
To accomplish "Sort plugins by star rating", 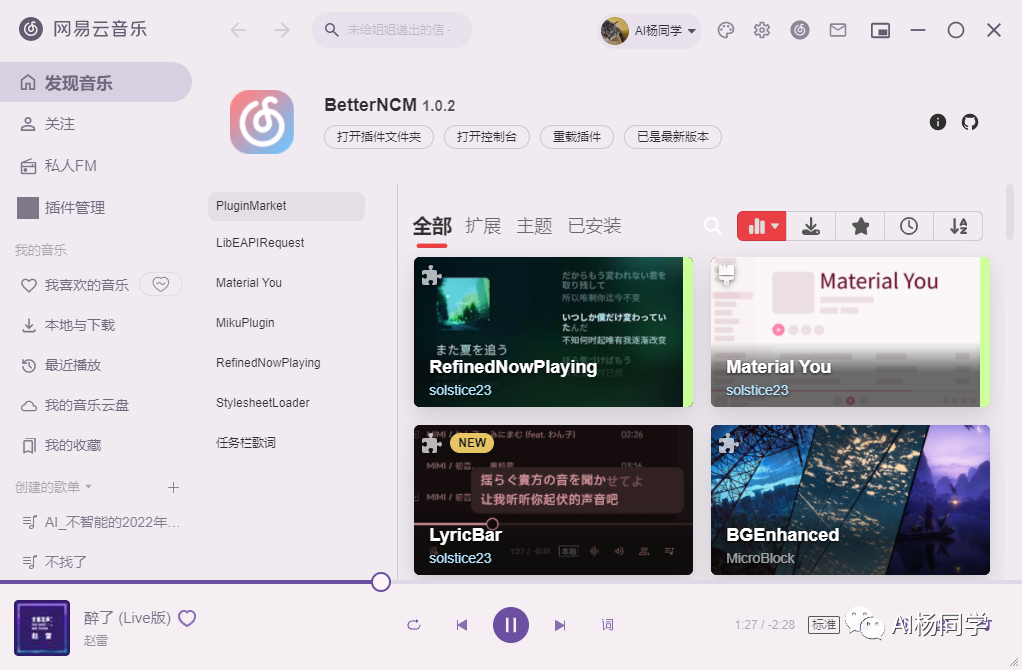I will [x=860, y=226].
